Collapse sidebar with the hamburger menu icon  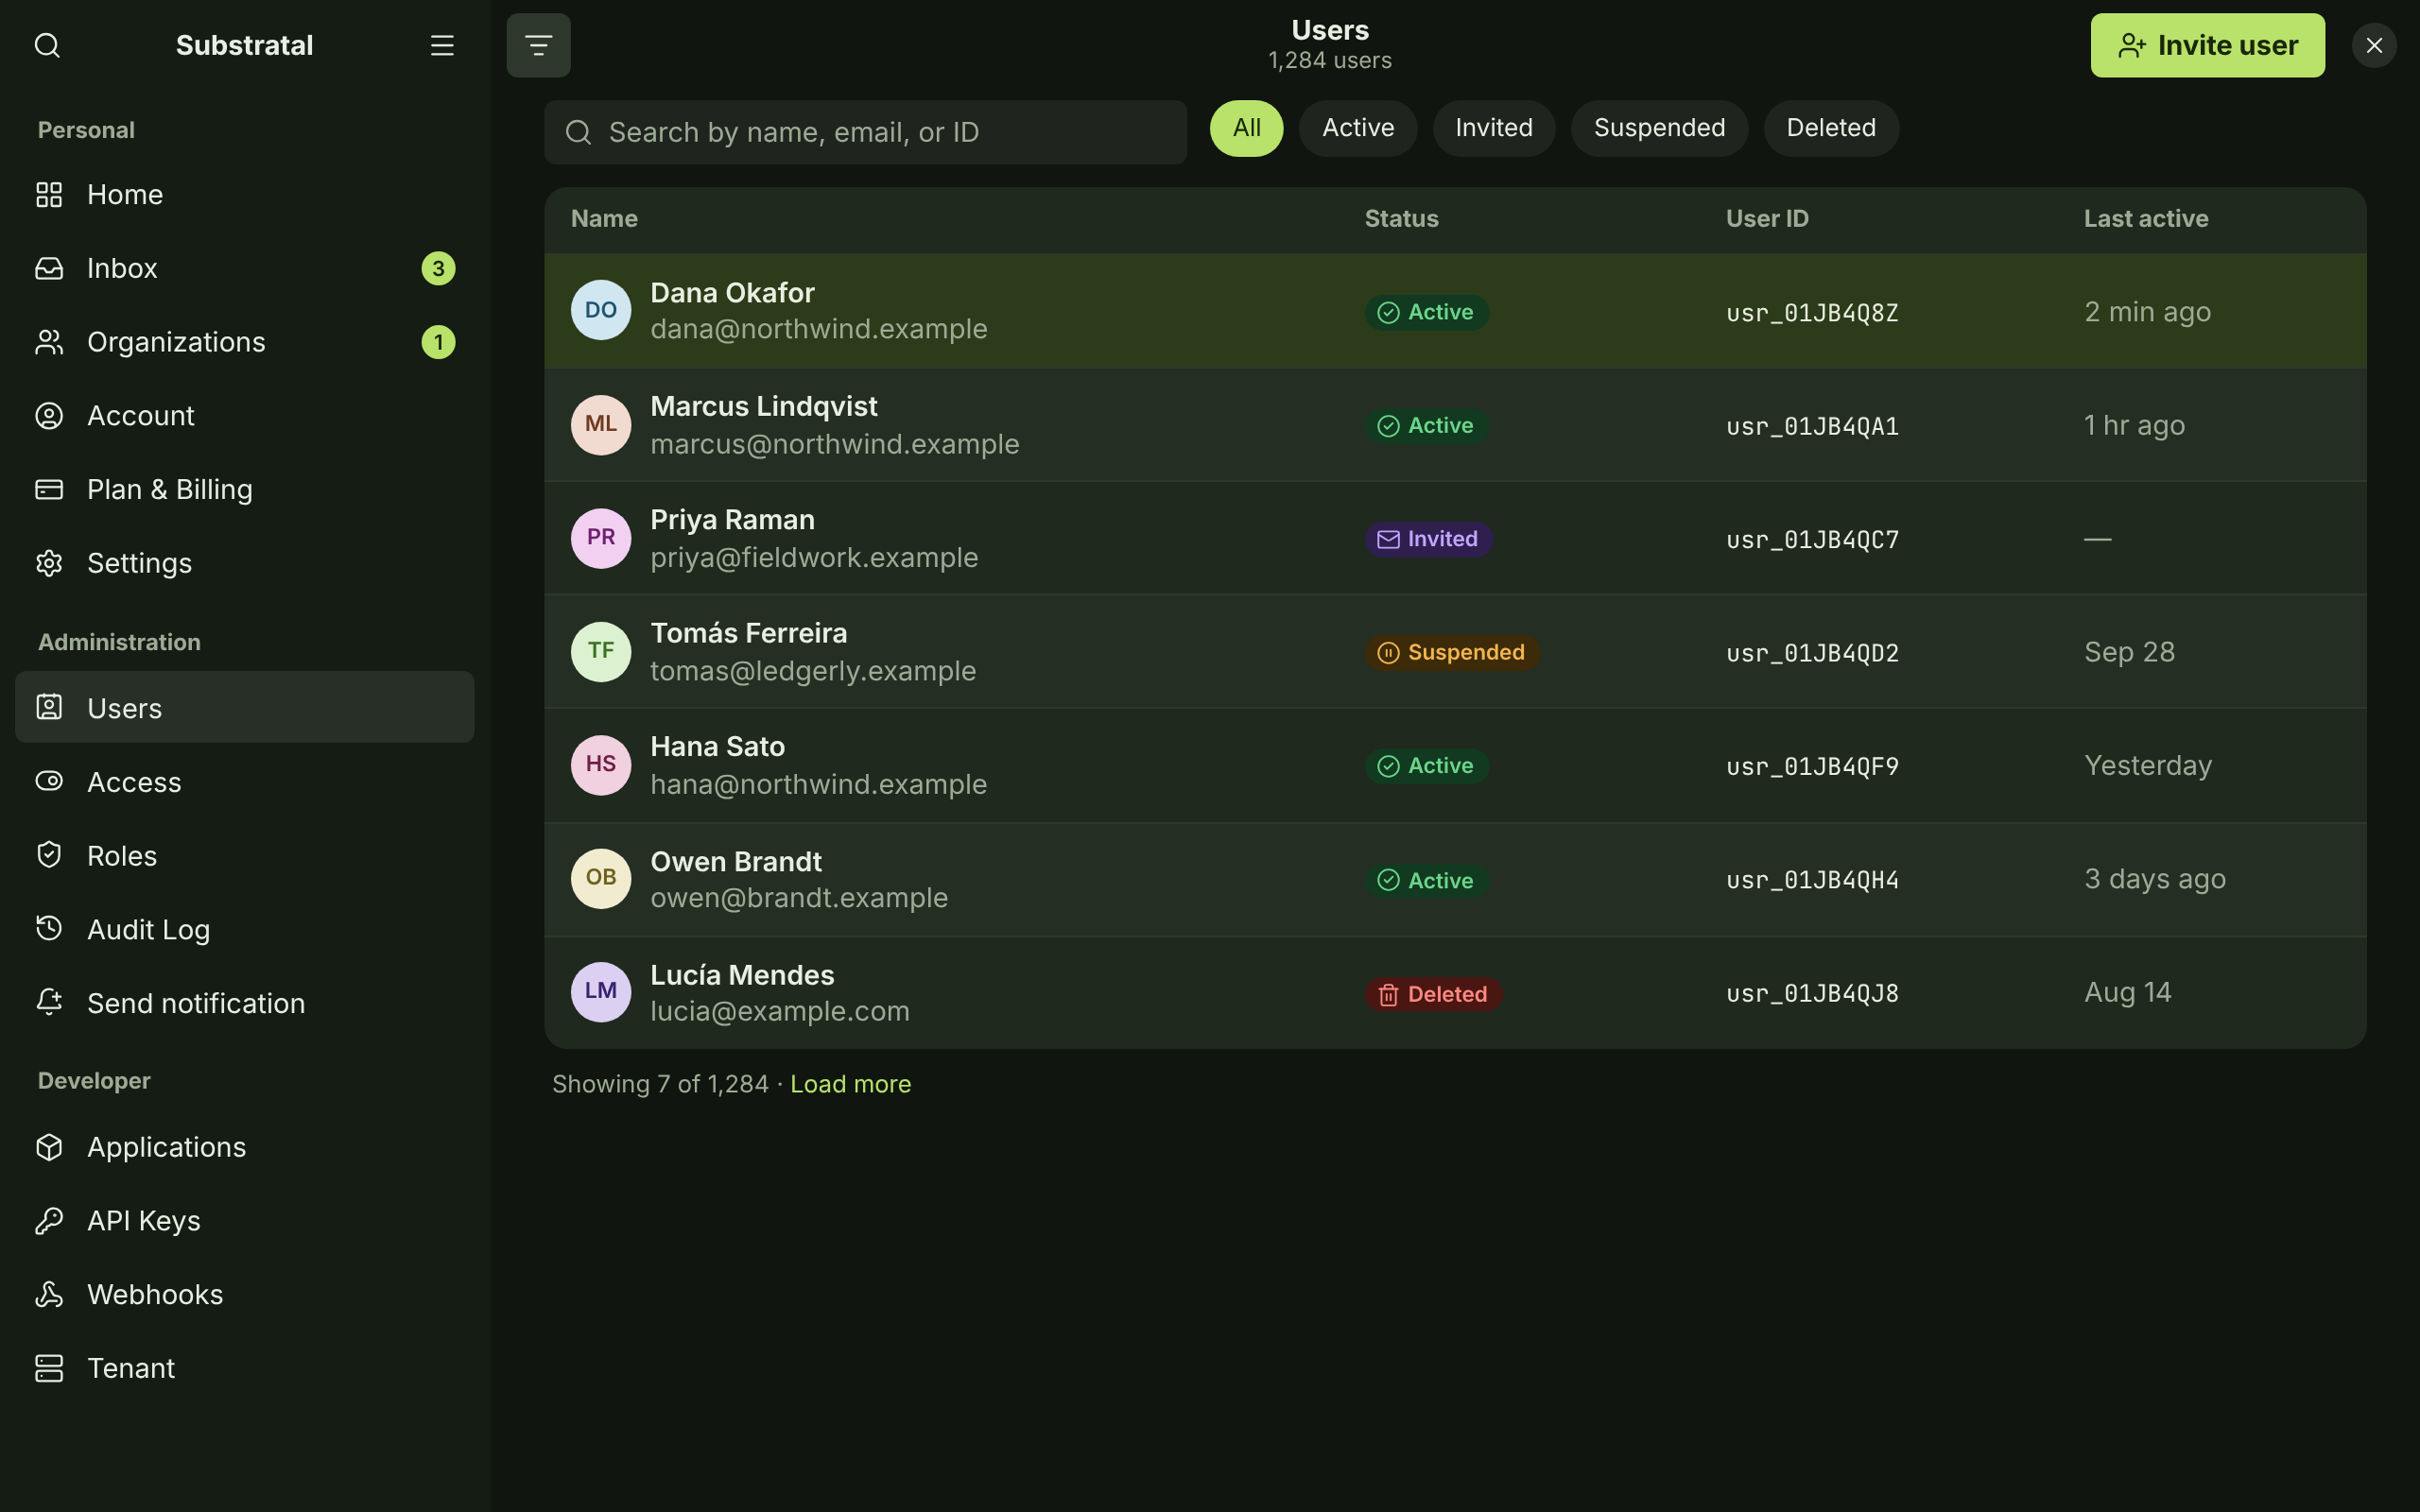(x=442, y=45)
